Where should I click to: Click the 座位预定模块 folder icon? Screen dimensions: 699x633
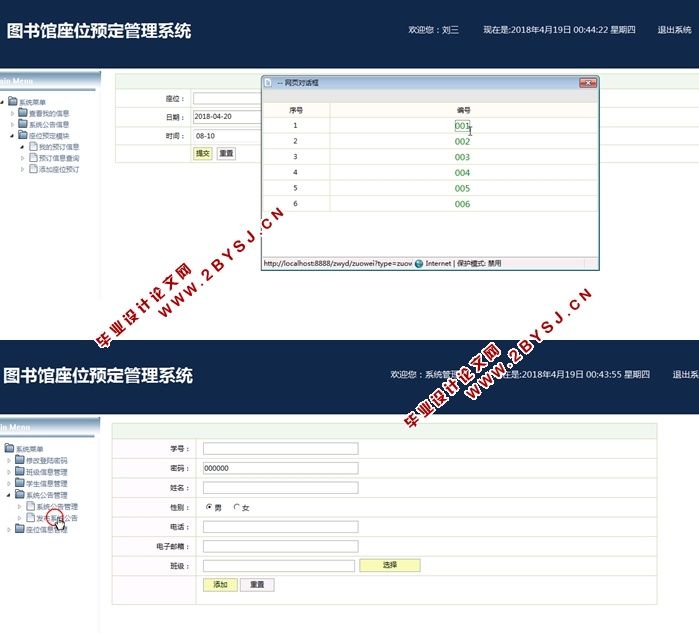tap(23, 135)
